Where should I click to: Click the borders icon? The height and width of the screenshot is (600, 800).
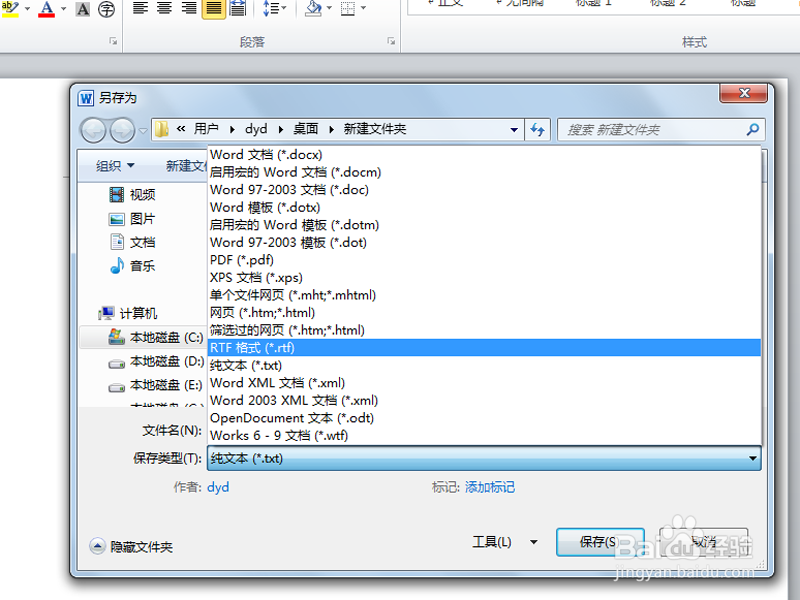point(348,8)
